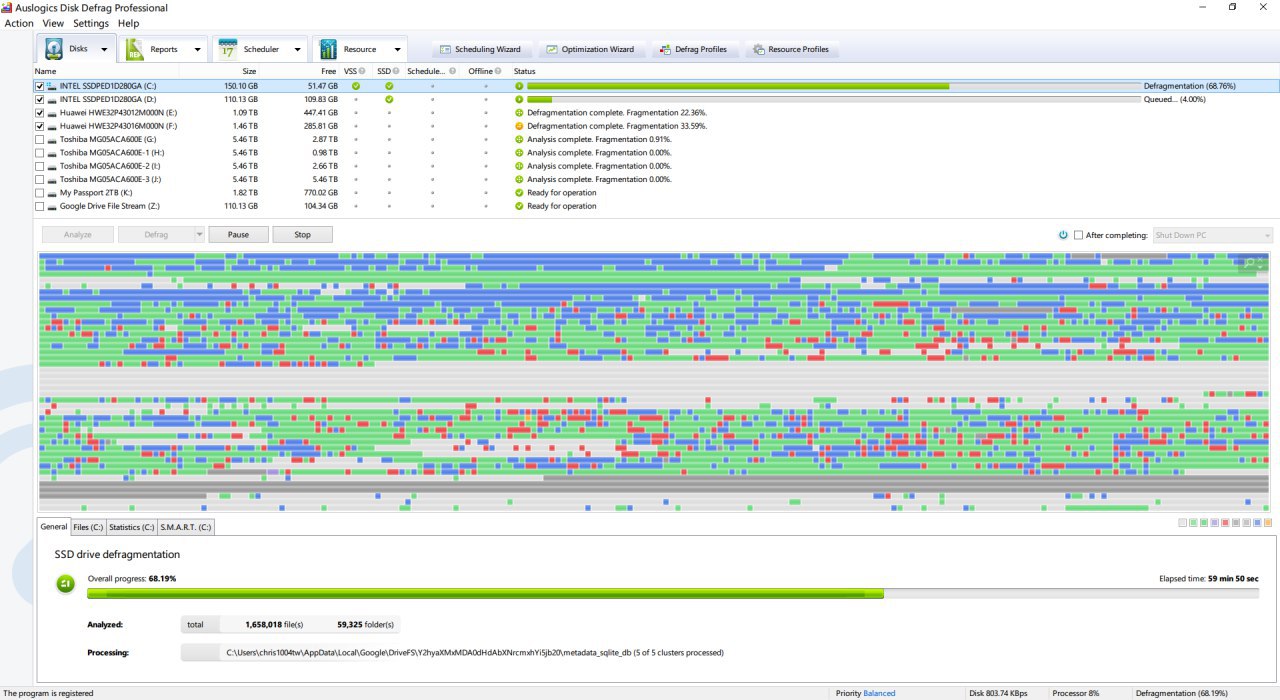Stop the defragmentation

tap(302, 235)
